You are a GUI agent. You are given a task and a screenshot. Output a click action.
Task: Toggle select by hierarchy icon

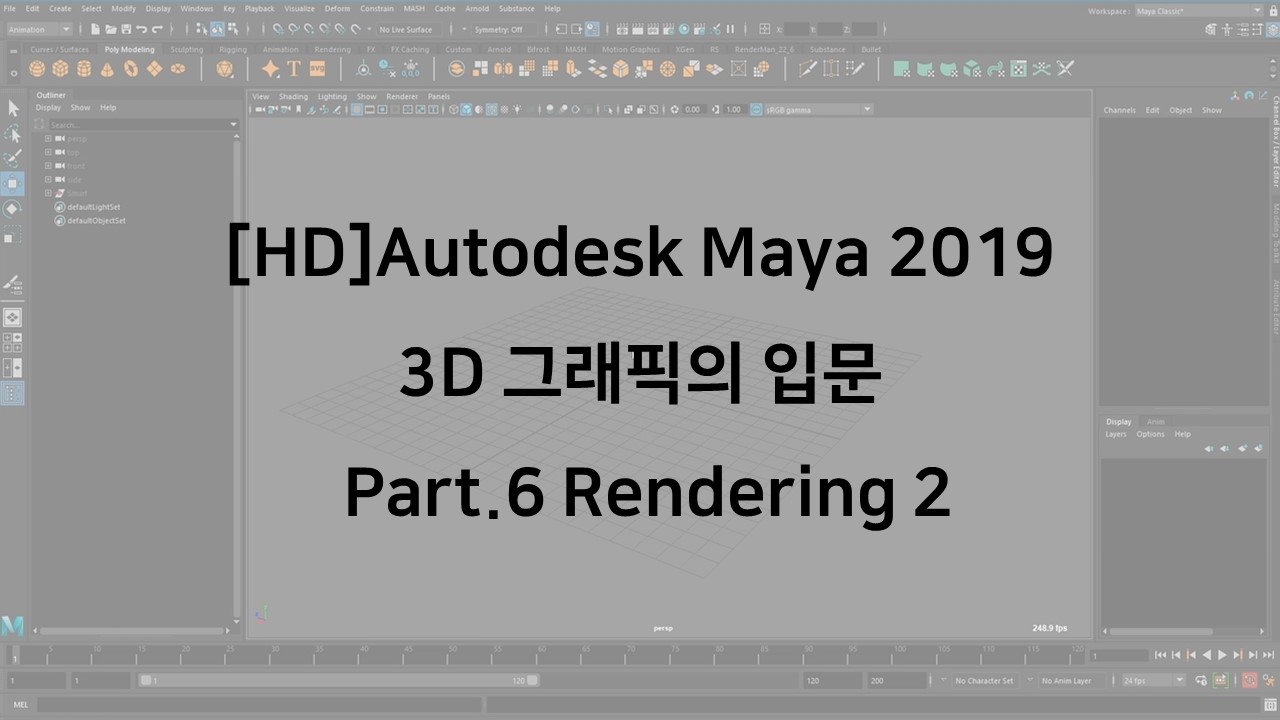click(202, 29)
